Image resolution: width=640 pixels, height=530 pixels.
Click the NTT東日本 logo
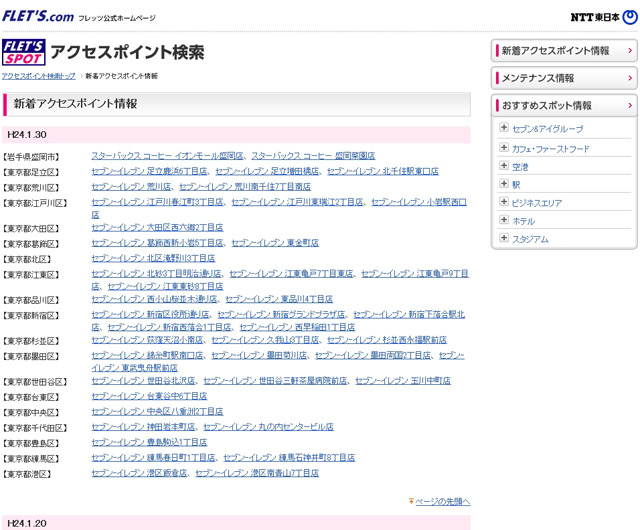pyautogui.click(x=604, y=17)
